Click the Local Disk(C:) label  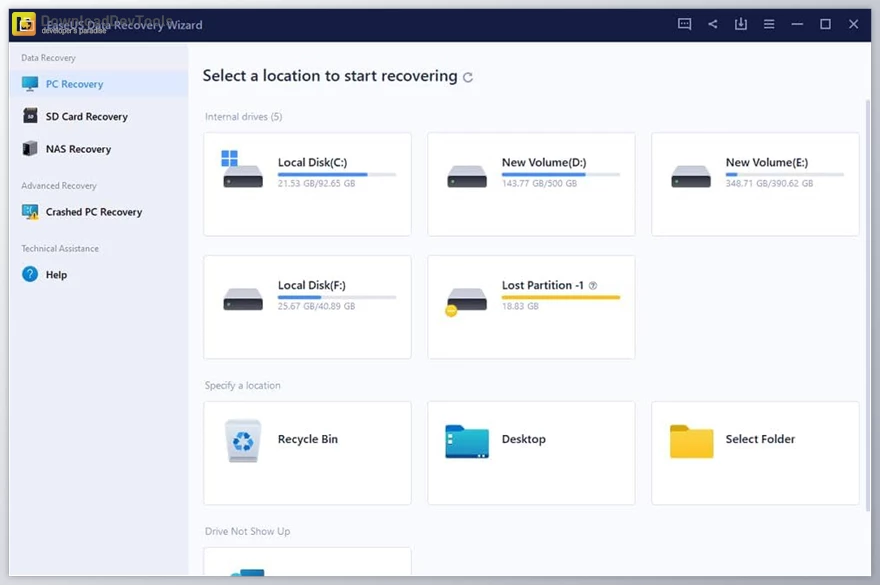(x=313, y=162)
